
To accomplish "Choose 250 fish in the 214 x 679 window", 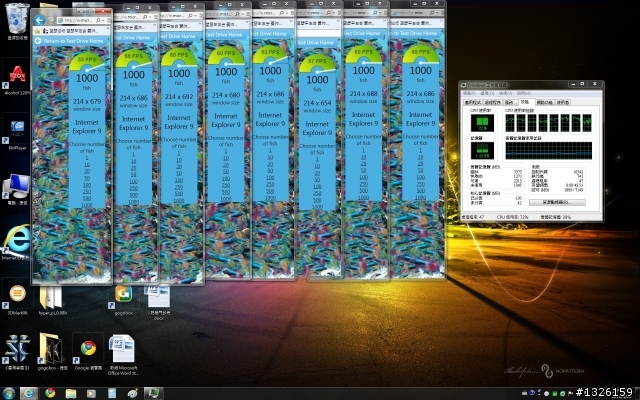I will pos(87,191).
